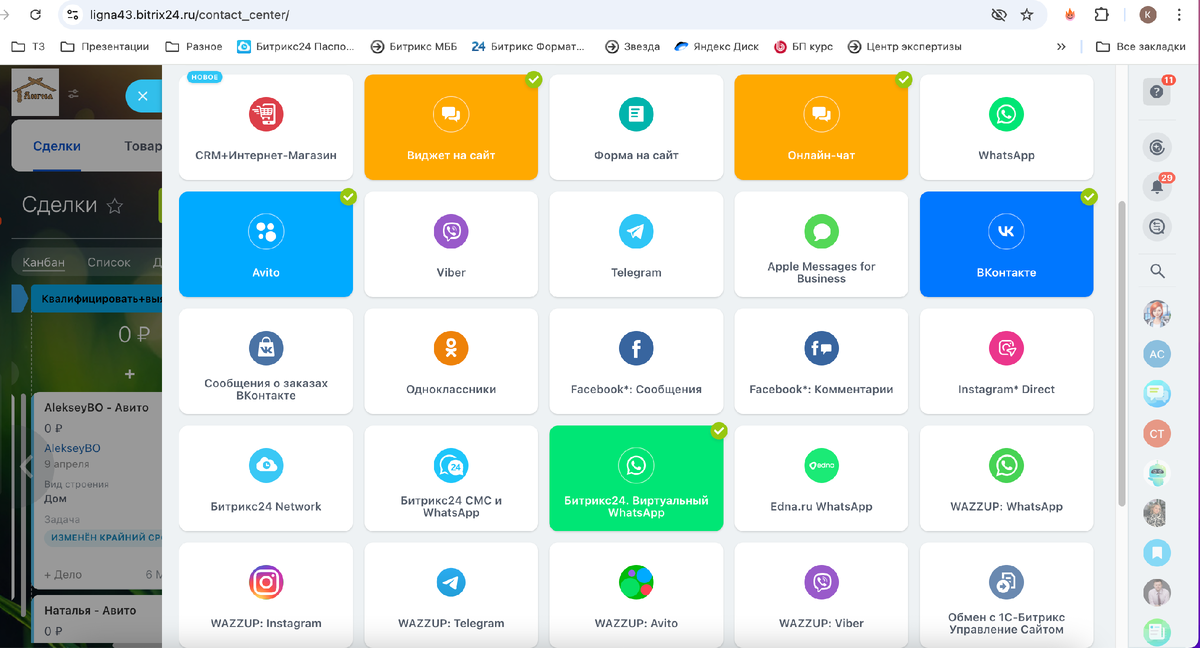Open the plain Viber channel tile
Screen dimensions: 1200x648
451,244
